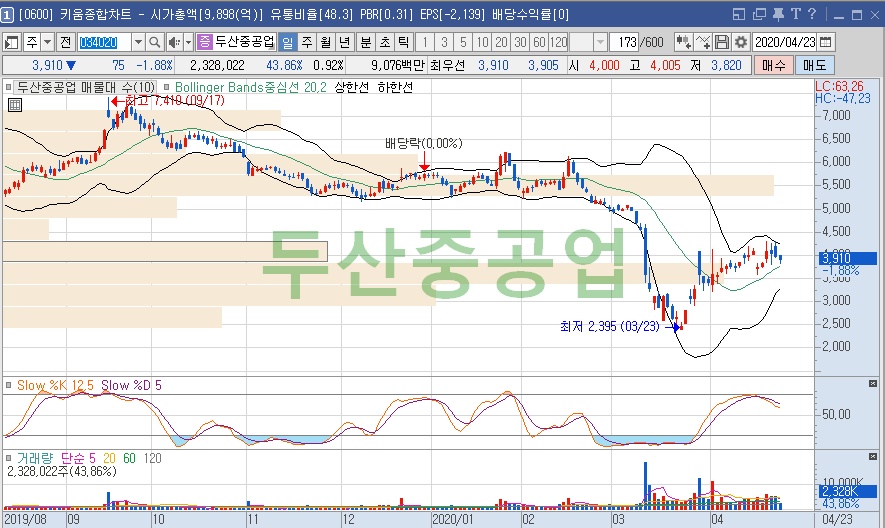Select 초 second chart period
Screen dimensions: 885x528
(x=385, y=42)
